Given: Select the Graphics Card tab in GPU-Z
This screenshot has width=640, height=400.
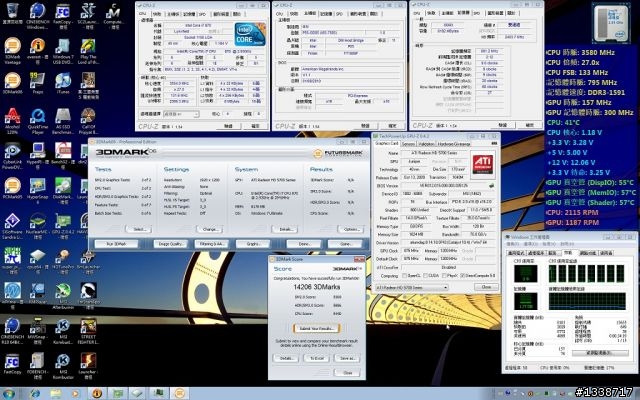Looking at the screenshot, I should coord(387,144).
